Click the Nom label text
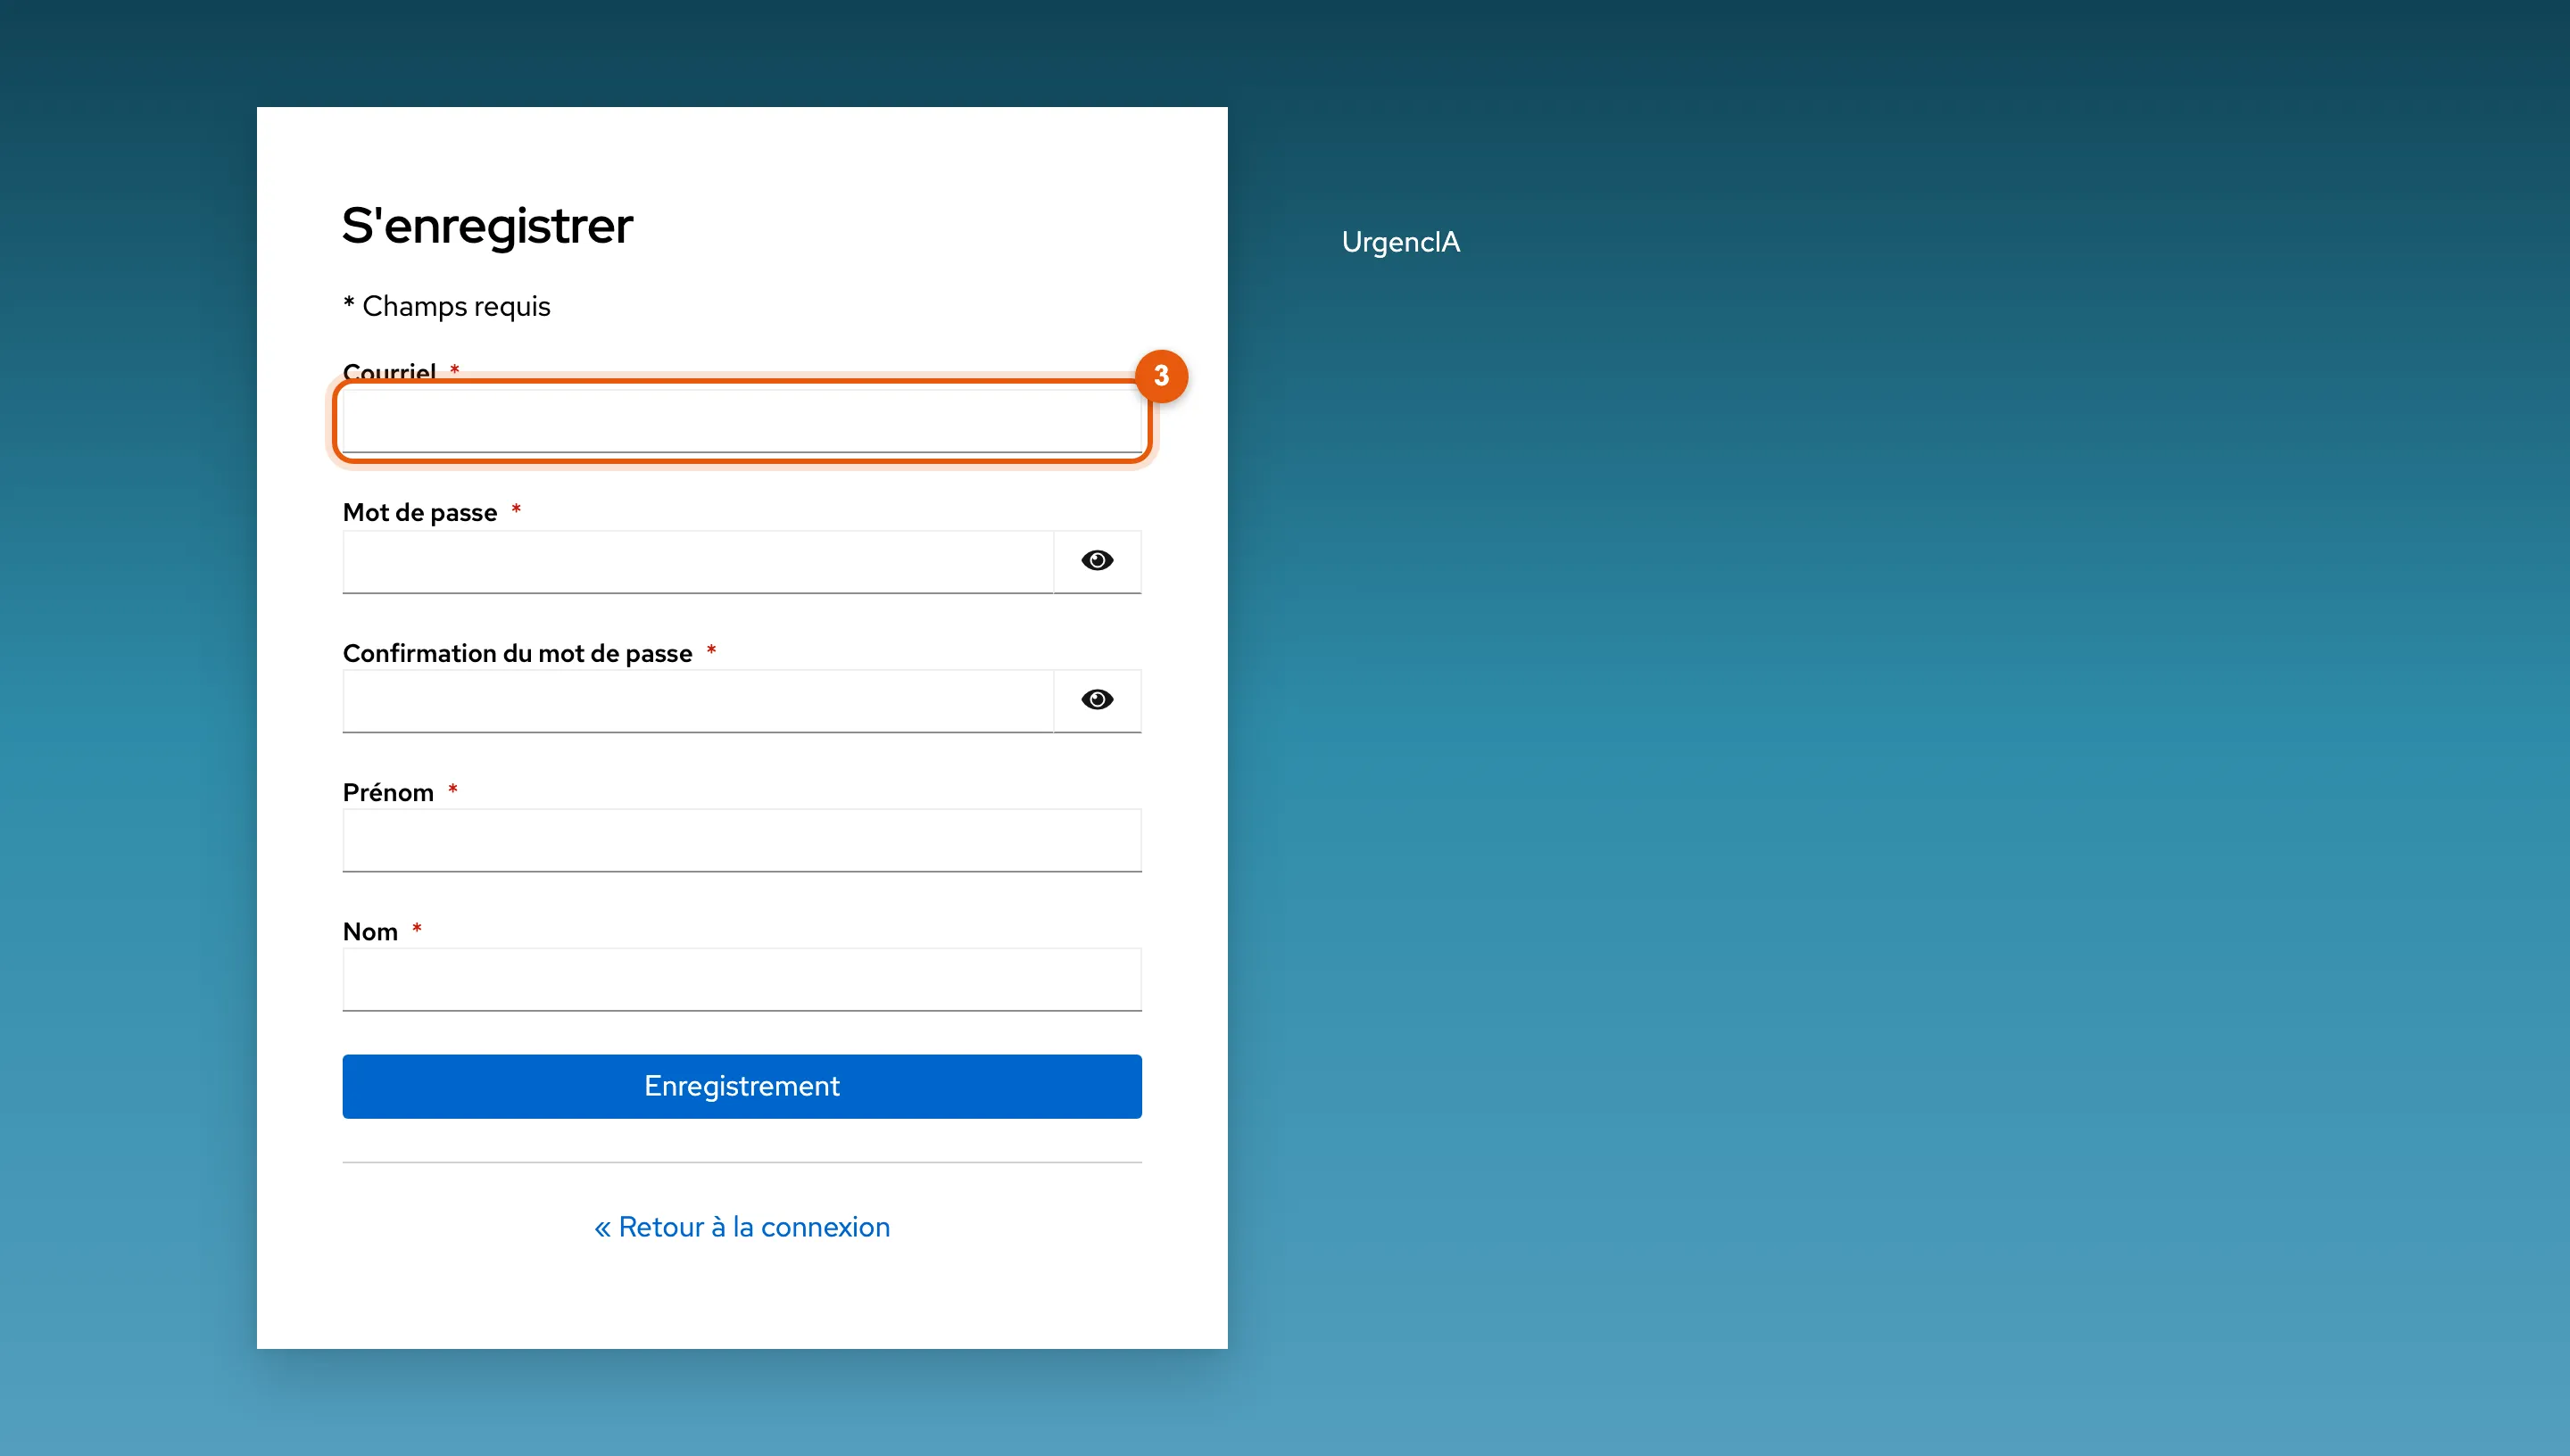Viewport: 2570px width, 1456px height. (x=370, y=932)
